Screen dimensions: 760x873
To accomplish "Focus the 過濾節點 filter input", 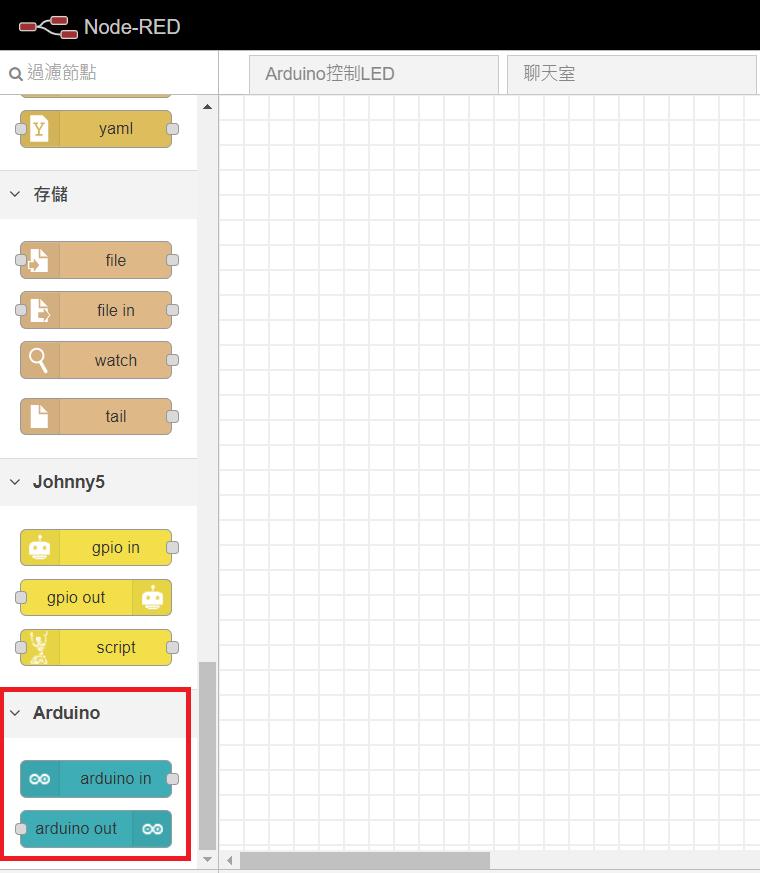I will pyautogui.click(x=109, y=73).
